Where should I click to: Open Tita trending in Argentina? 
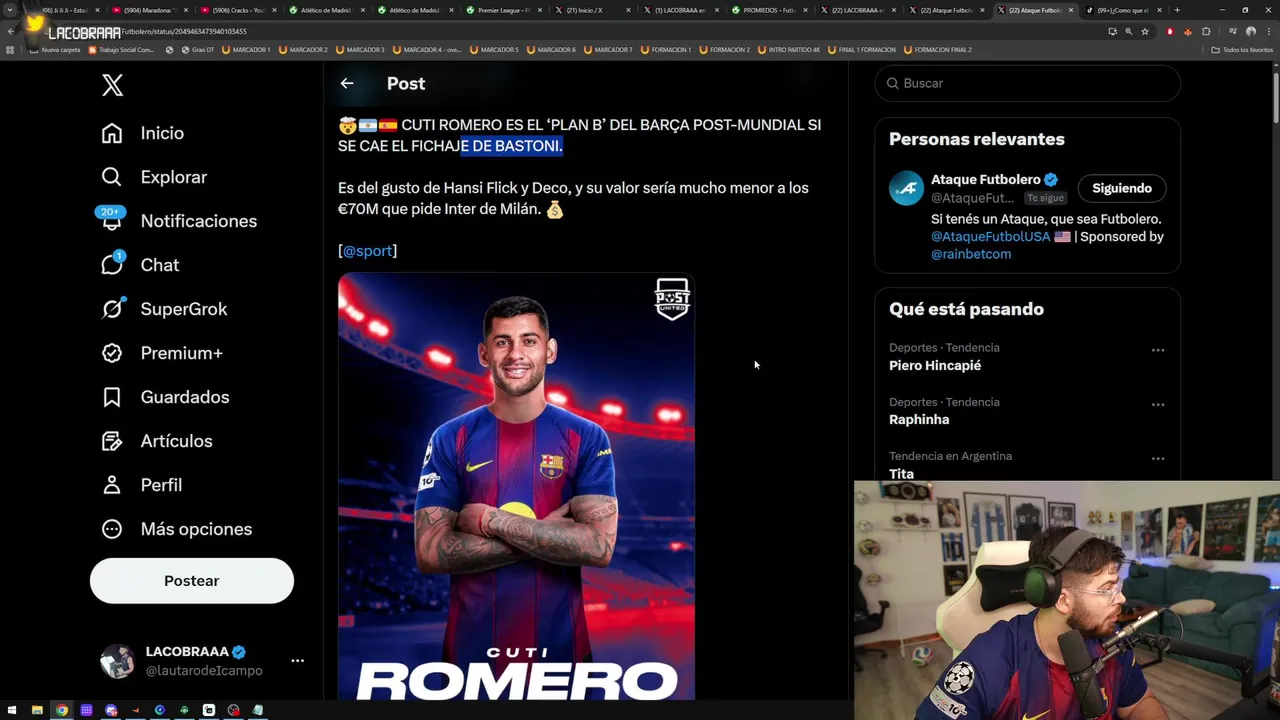click(901, 474)
